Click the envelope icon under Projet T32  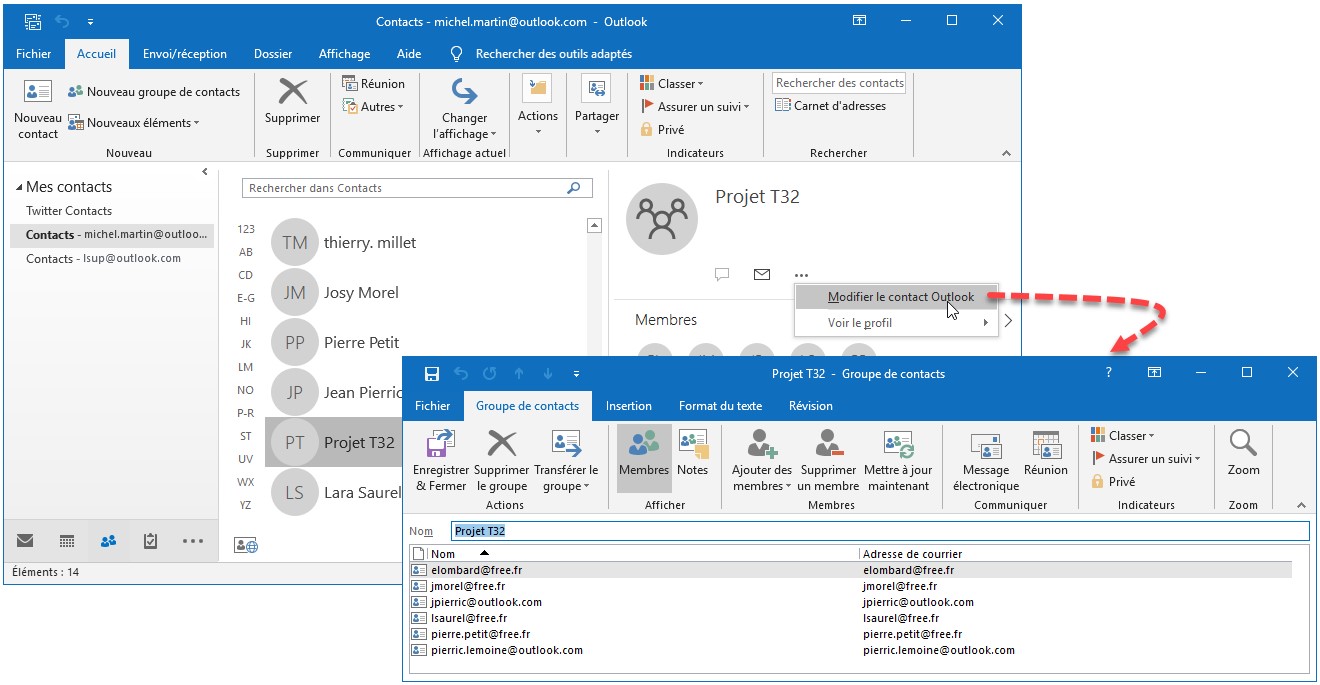762,274
